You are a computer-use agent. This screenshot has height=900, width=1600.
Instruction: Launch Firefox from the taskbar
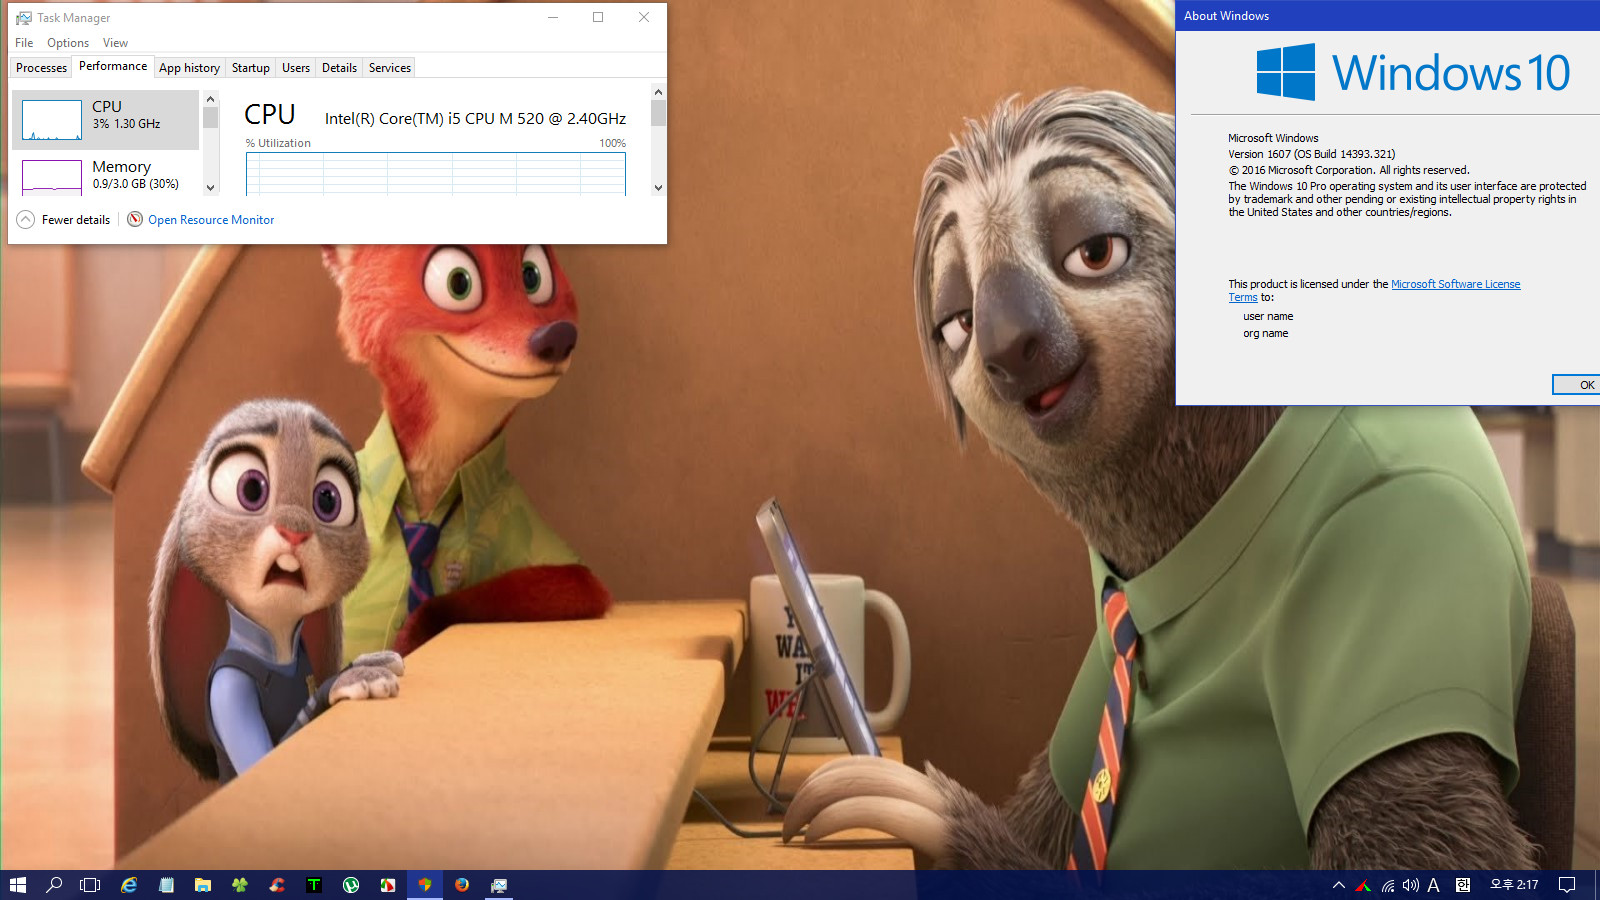pyautogui.click(x=462, y=885)
